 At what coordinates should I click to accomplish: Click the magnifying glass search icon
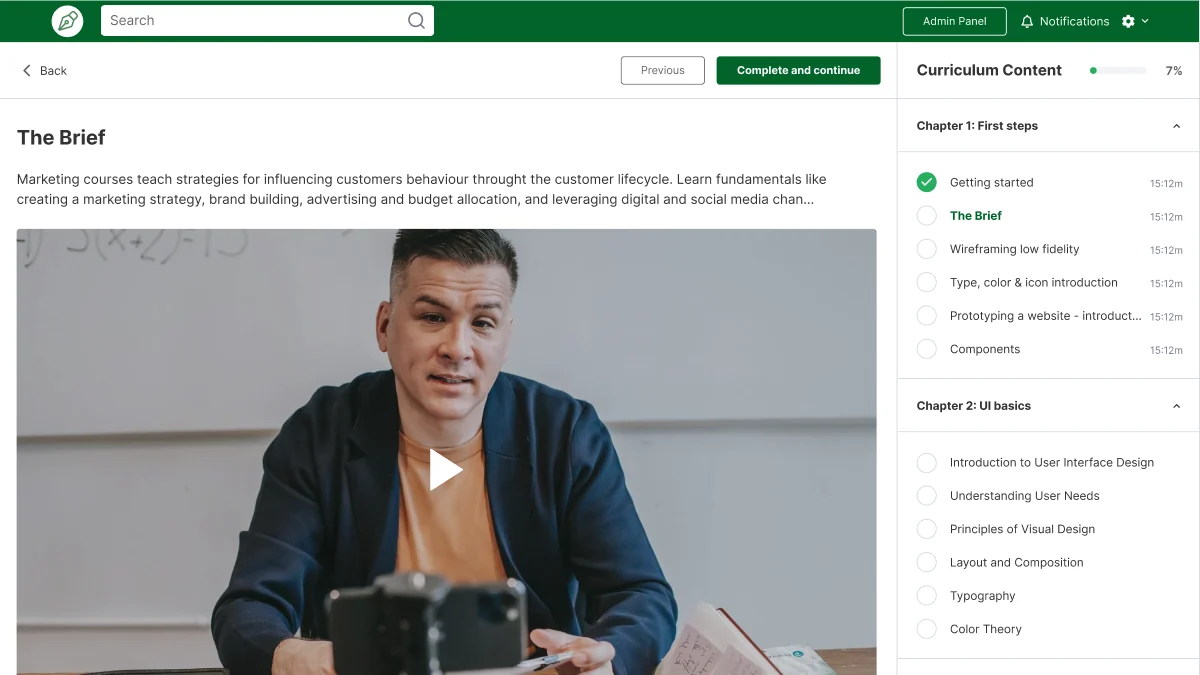tap(416, 20)
